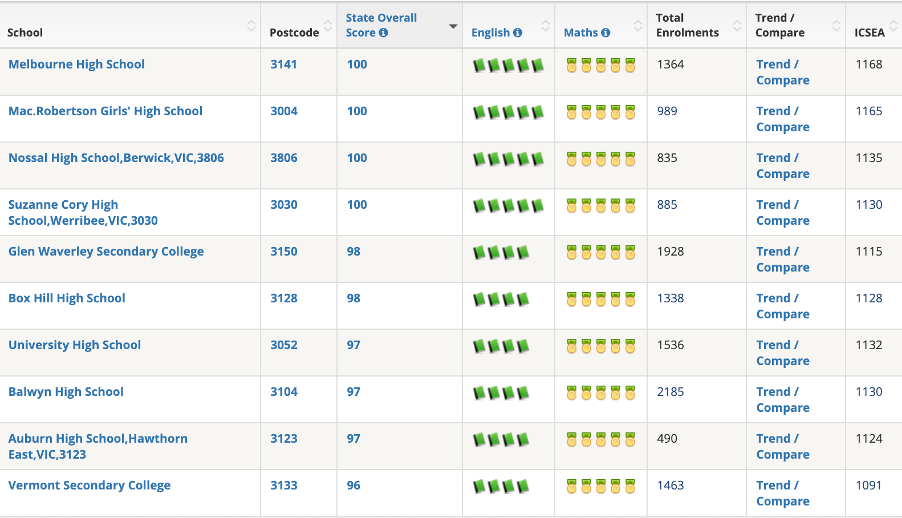
Task: Click postcode 3141 link
Action: pos(284,64)
